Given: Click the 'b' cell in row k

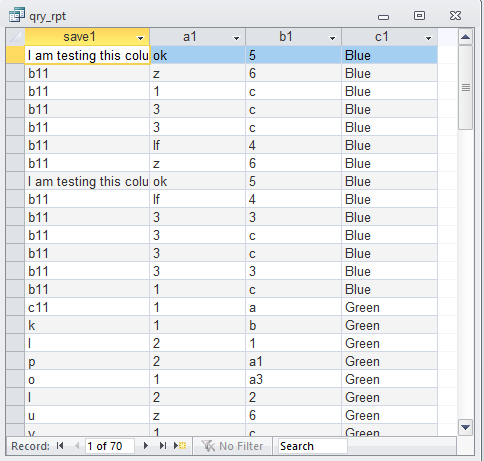Looking at the screenshot, I should [x=294, y=325].
